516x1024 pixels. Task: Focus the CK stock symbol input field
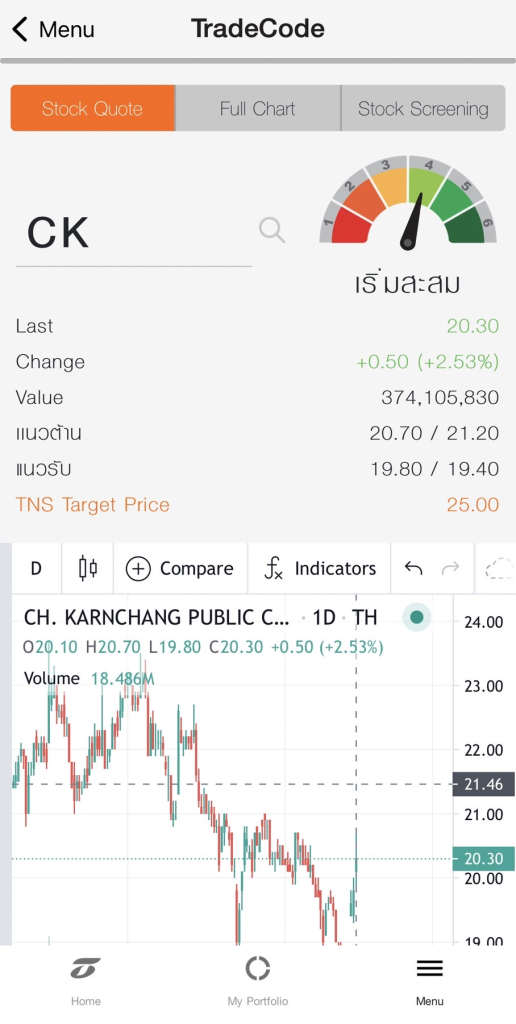(x=133, y=233)
